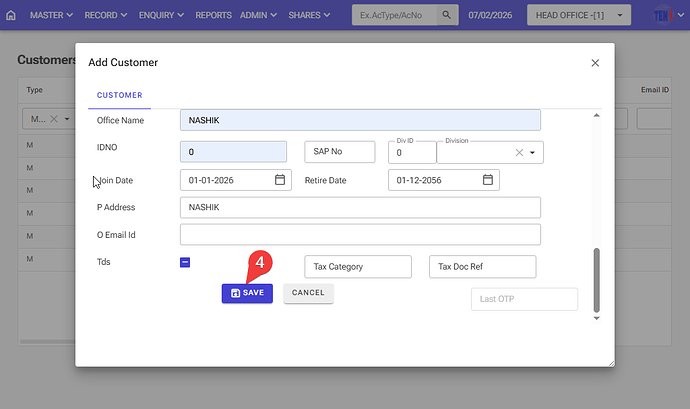Click the O Email Id field
690x409 pixels.
360,234
